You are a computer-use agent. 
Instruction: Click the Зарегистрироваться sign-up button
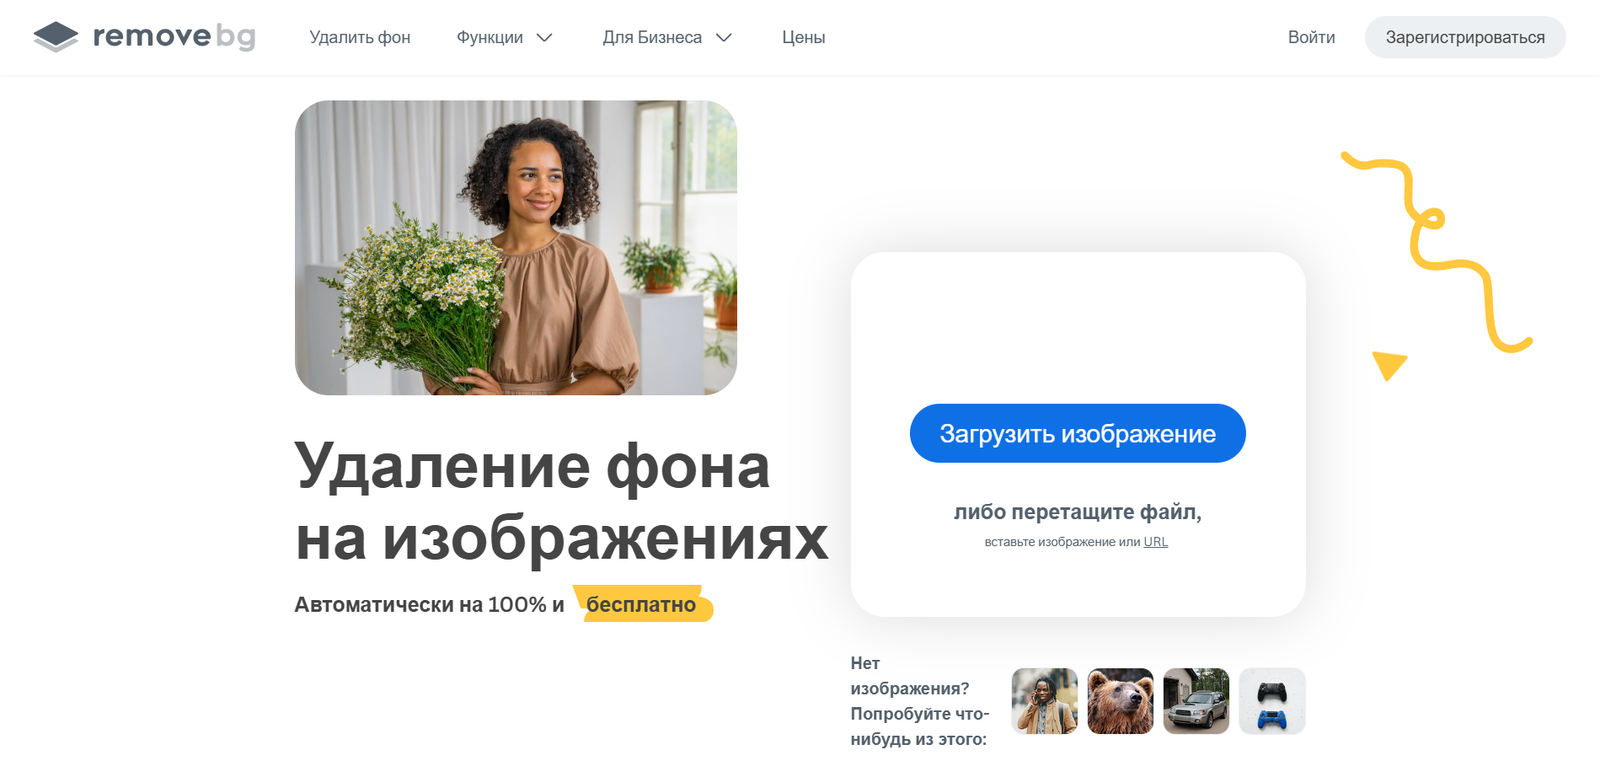click(1465, 37)
